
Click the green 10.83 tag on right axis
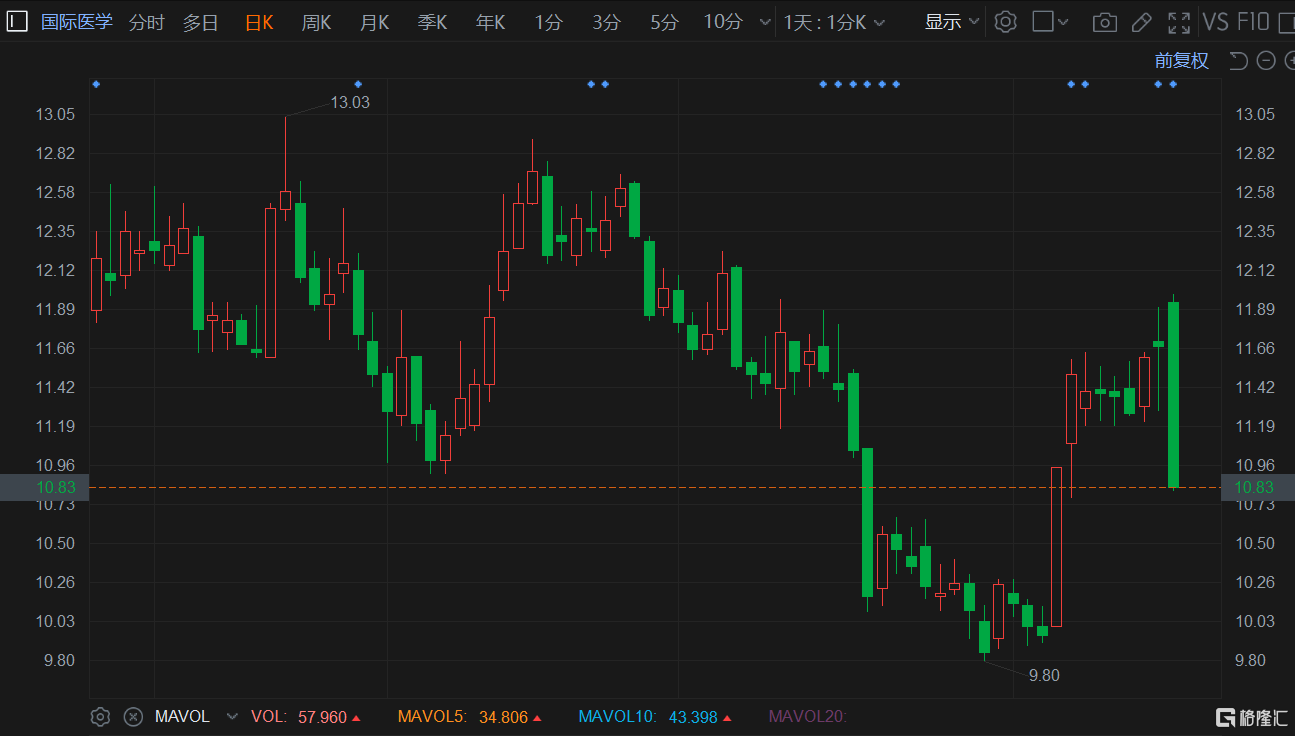click(1258, 487)
